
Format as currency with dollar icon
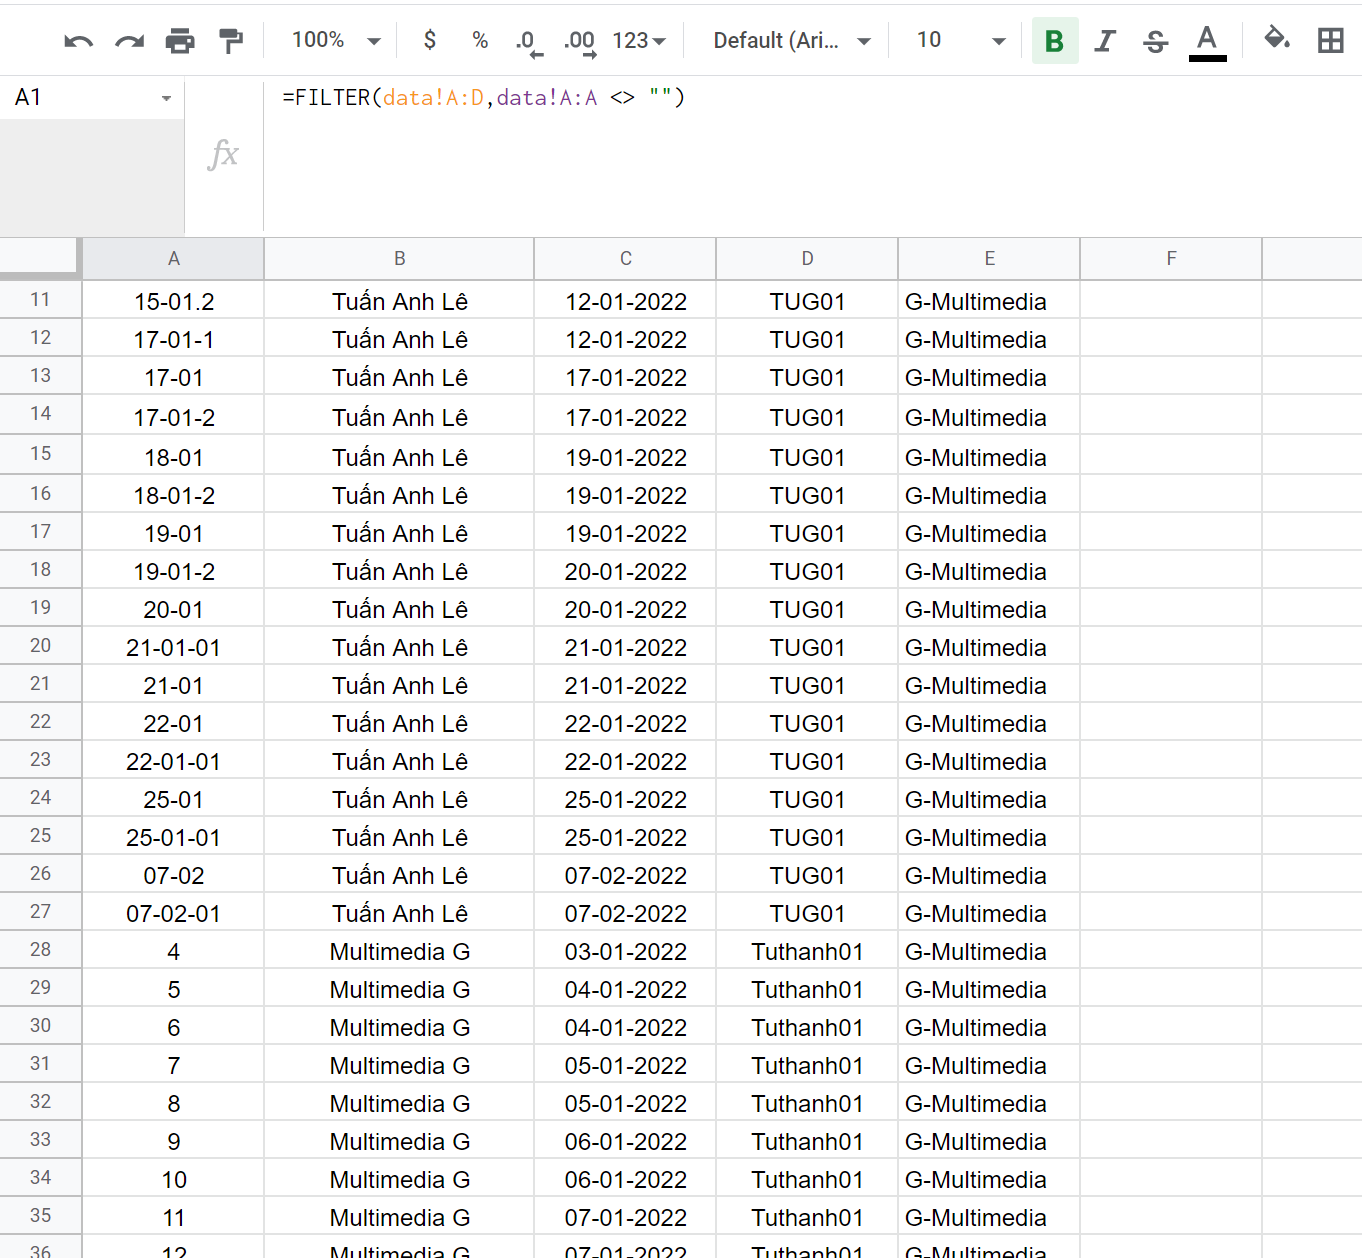pos(430,40)
